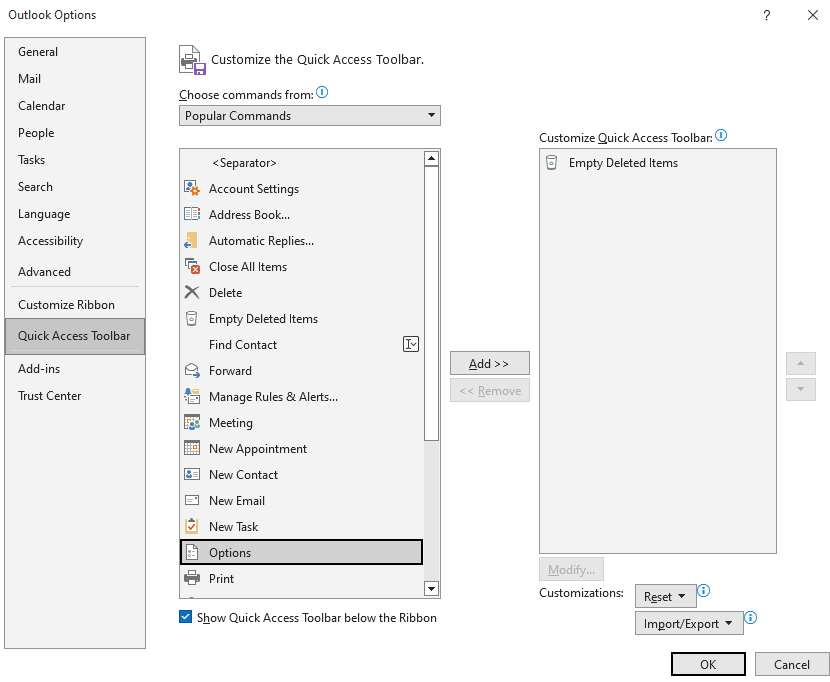
Task: Click the Automatic Replies icon
Action: pyautogui.click(x=191, y=240)
